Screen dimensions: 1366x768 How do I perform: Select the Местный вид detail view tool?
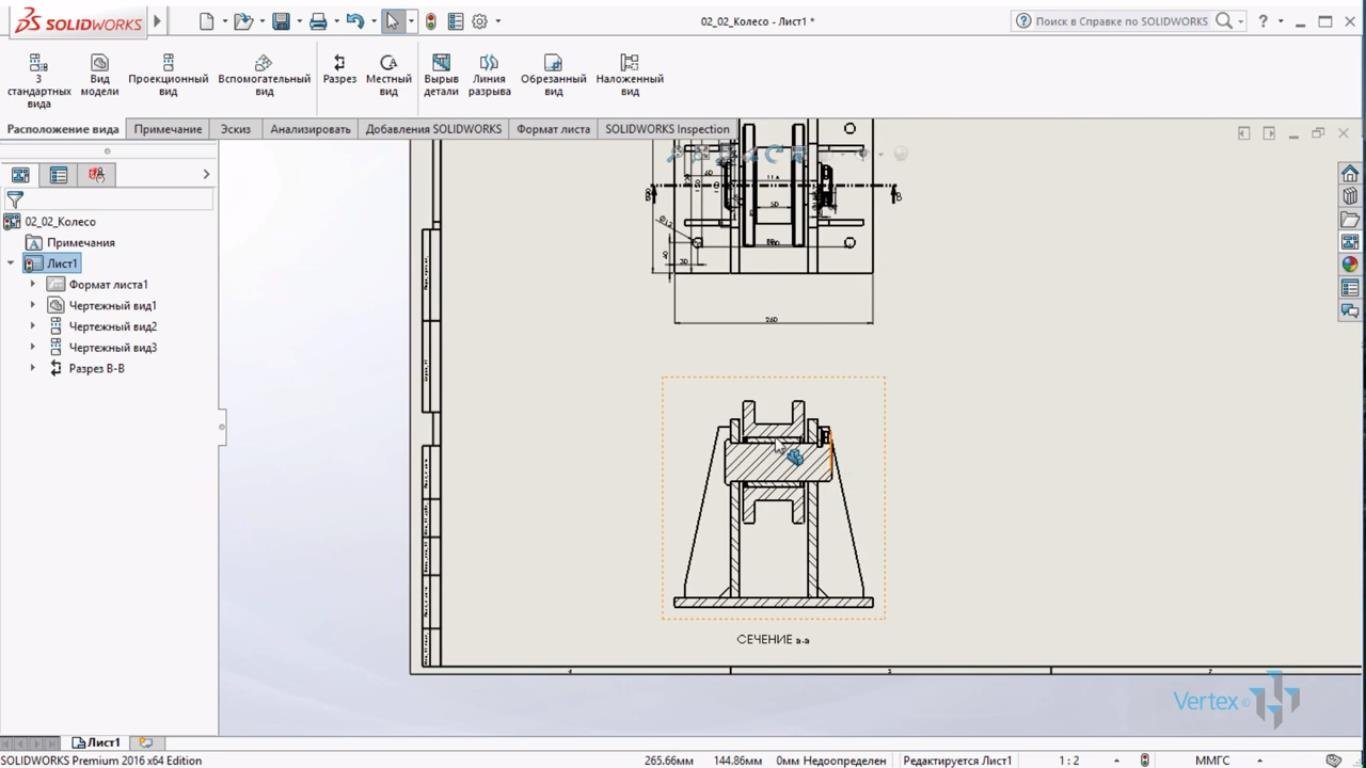388,70
